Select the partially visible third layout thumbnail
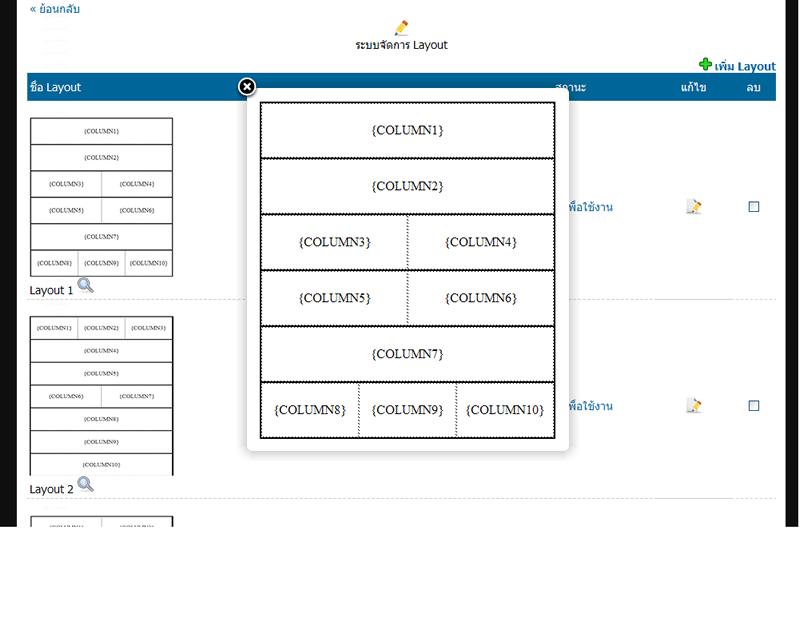The height and width of the screenshot is (634, 800). 101,521
